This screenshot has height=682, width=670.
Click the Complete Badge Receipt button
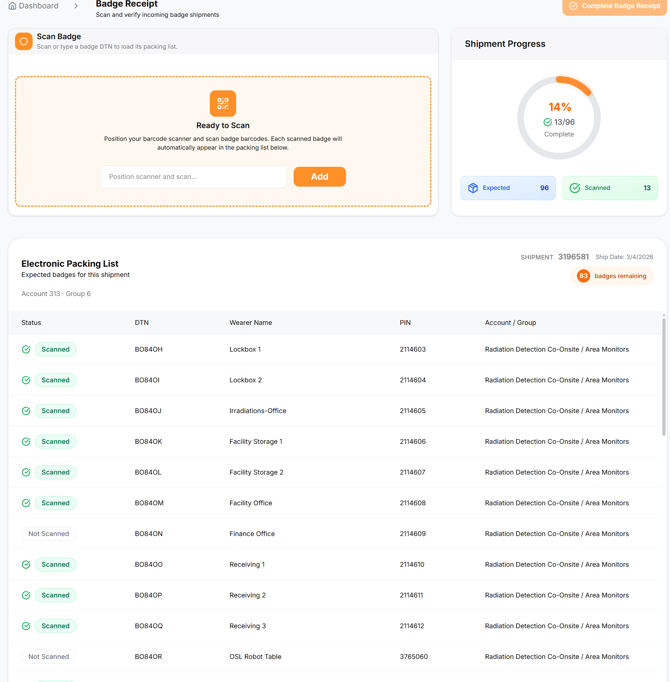pyautogui.click(x=614, y=6)
